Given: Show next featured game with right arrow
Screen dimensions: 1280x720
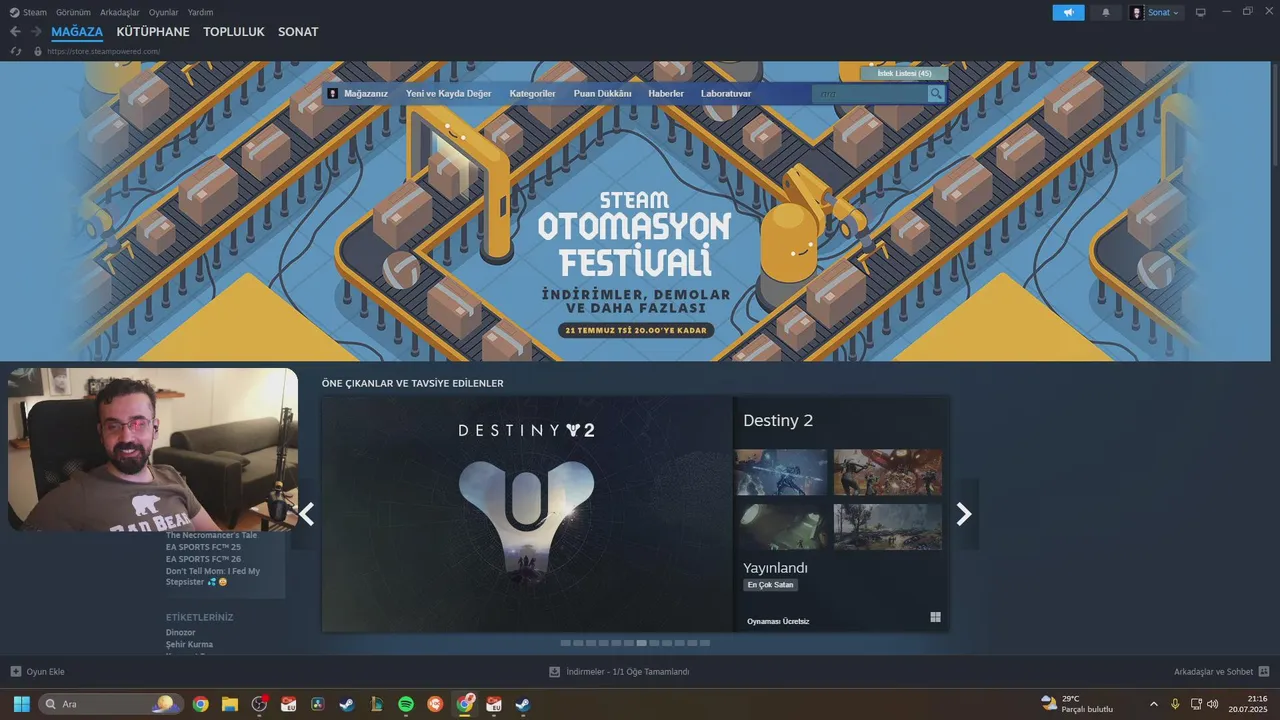Looking at the screenshot, I should tap(964, 514).
